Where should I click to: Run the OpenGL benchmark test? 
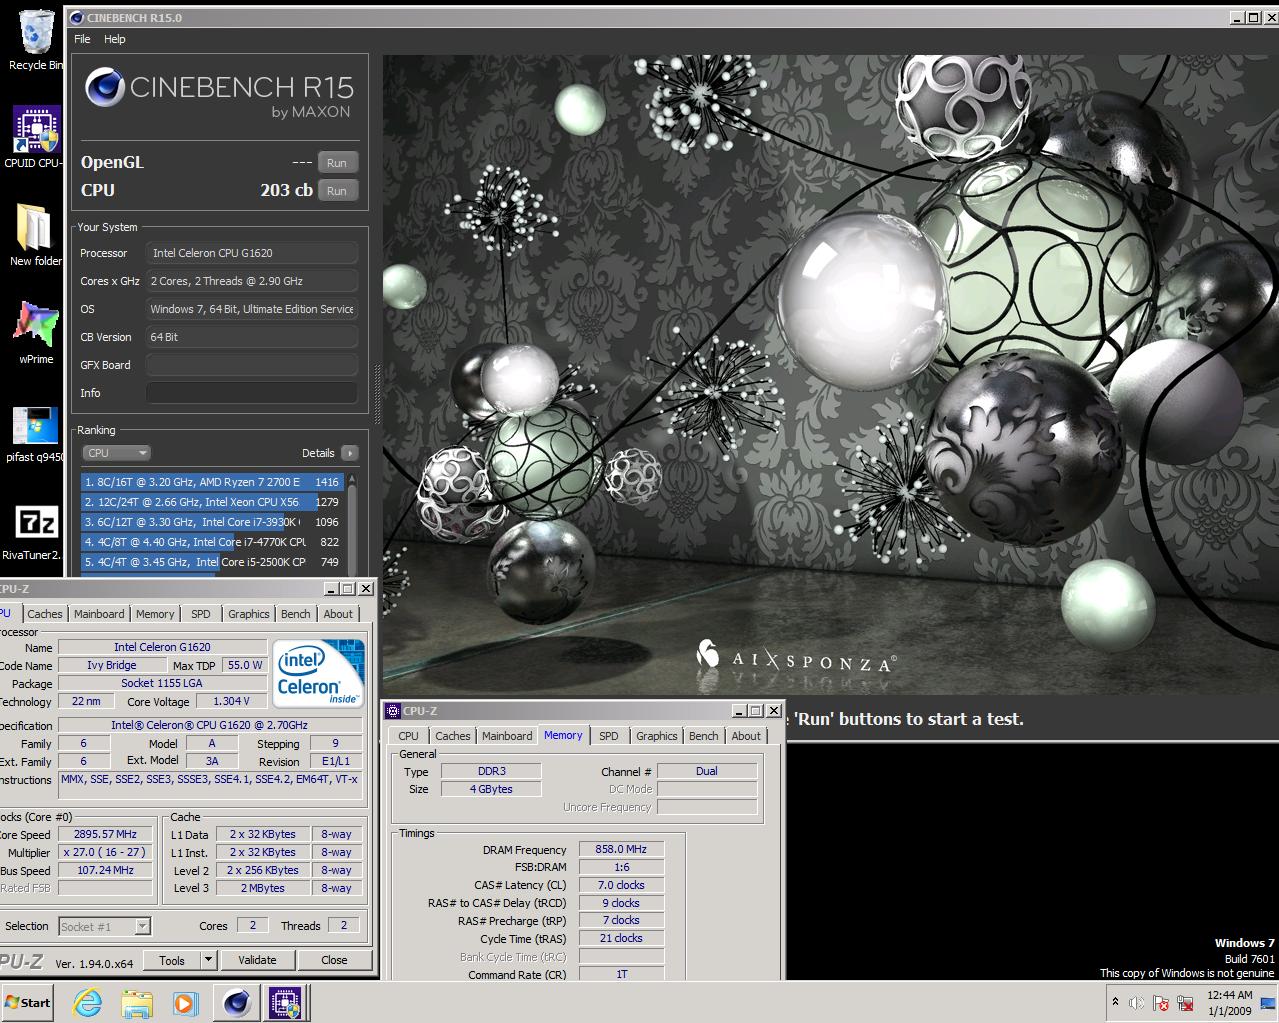pos(337,163)
